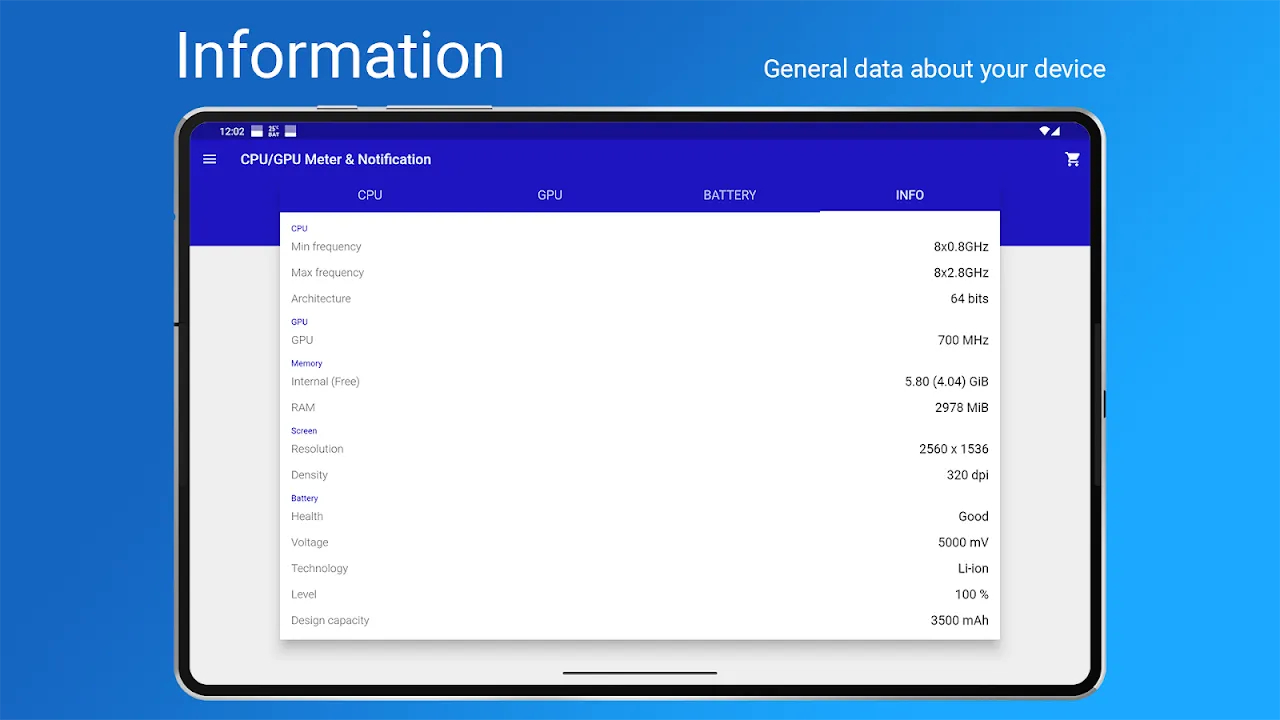Switch to the CPU tab
This screenshot has height=720, width=1280.
pyautogui.click(x=369, y=195)
